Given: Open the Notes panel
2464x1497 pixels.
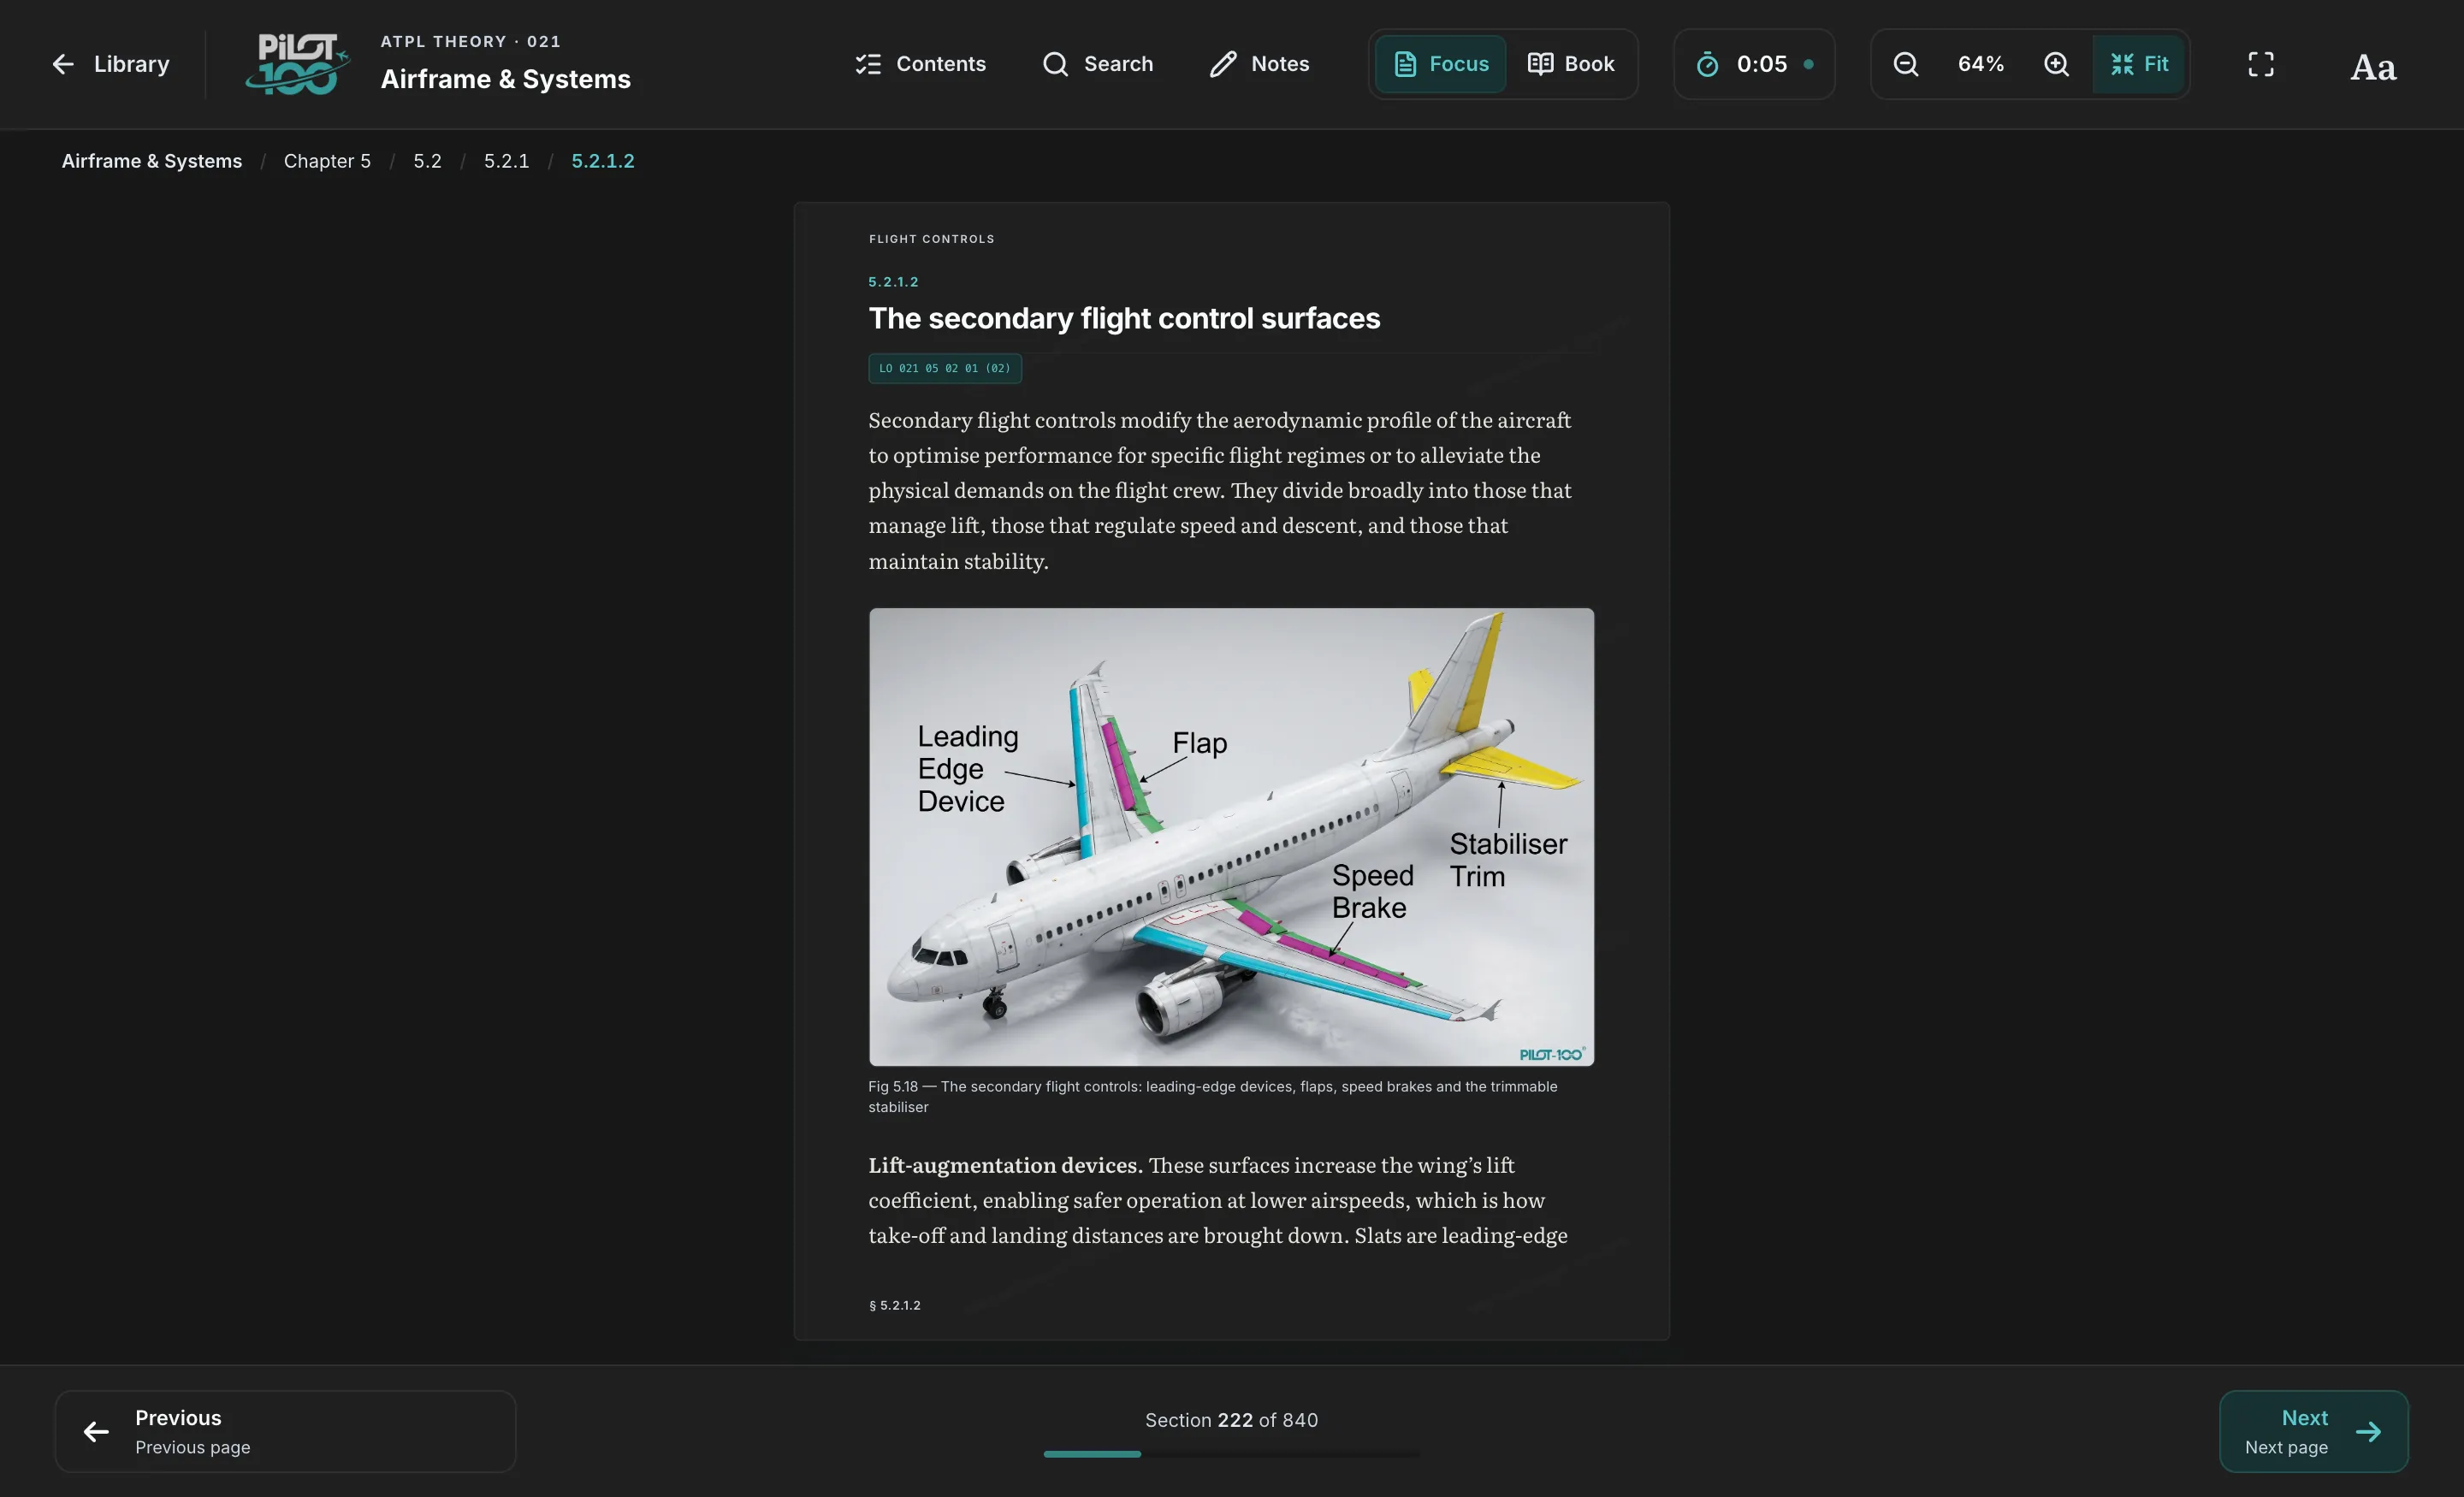Looking at the screenshot, I should (1259, 64).
